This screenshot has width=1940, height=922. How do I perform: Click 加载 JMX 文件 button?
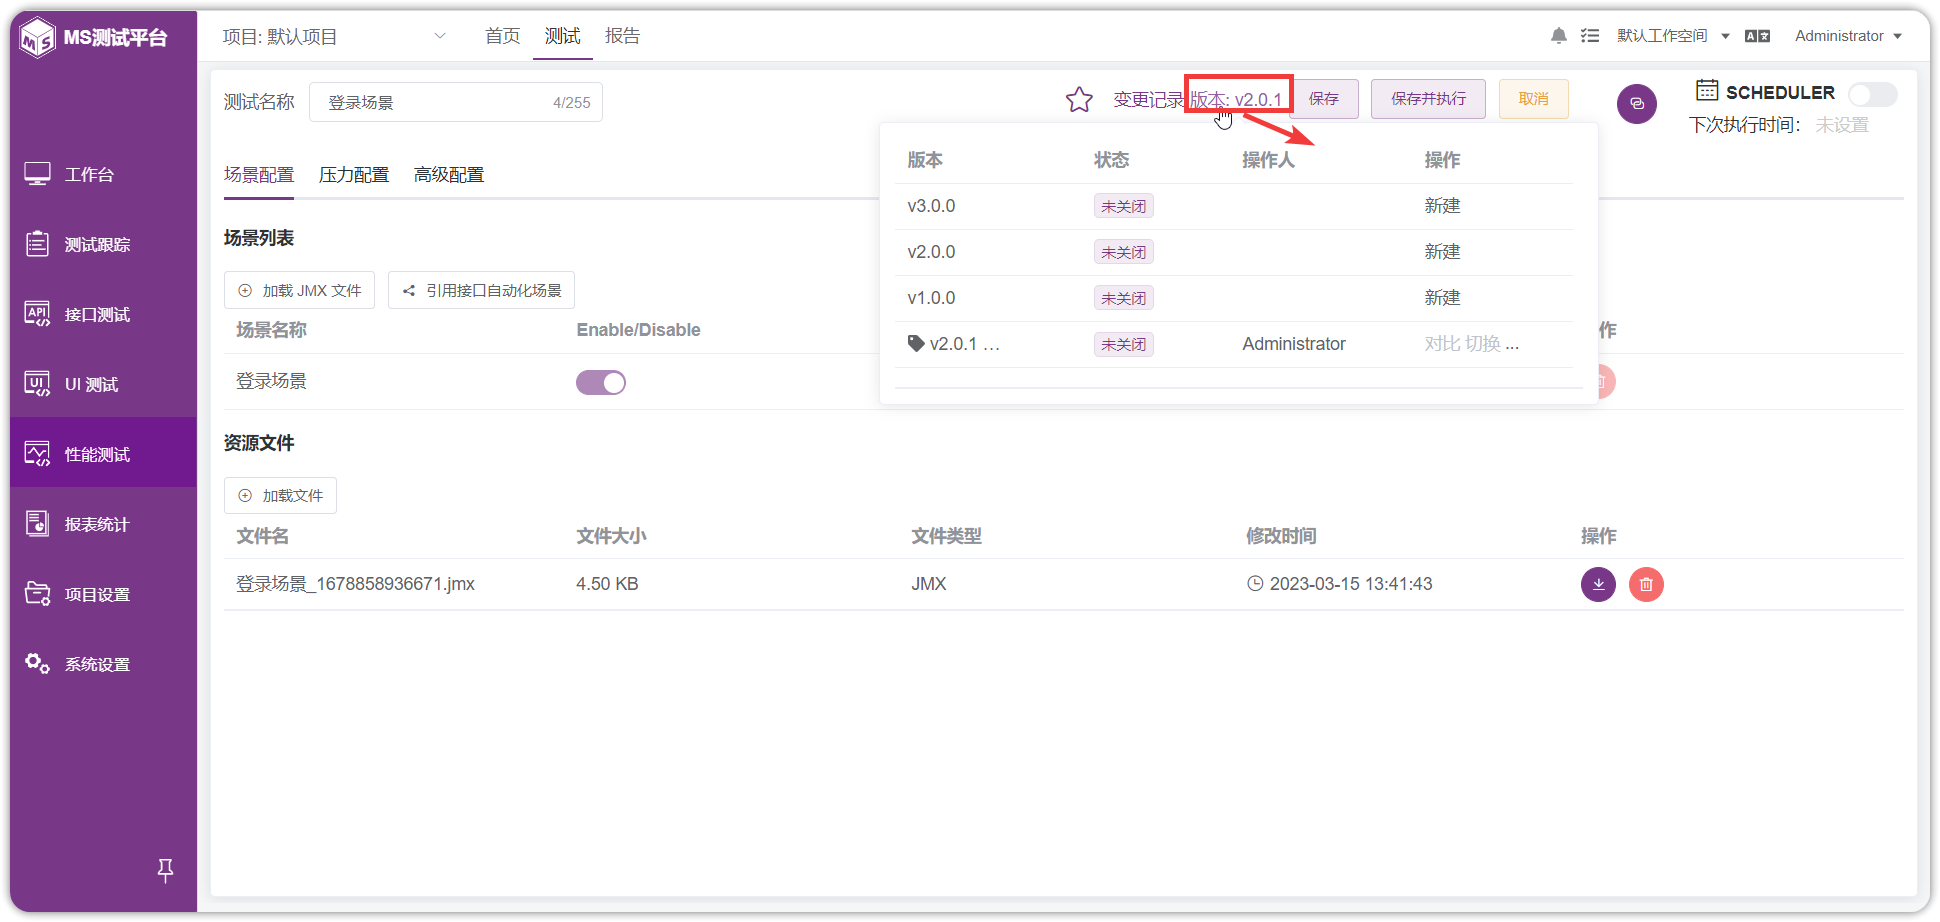pyautogui.click(x=300, y=290)
